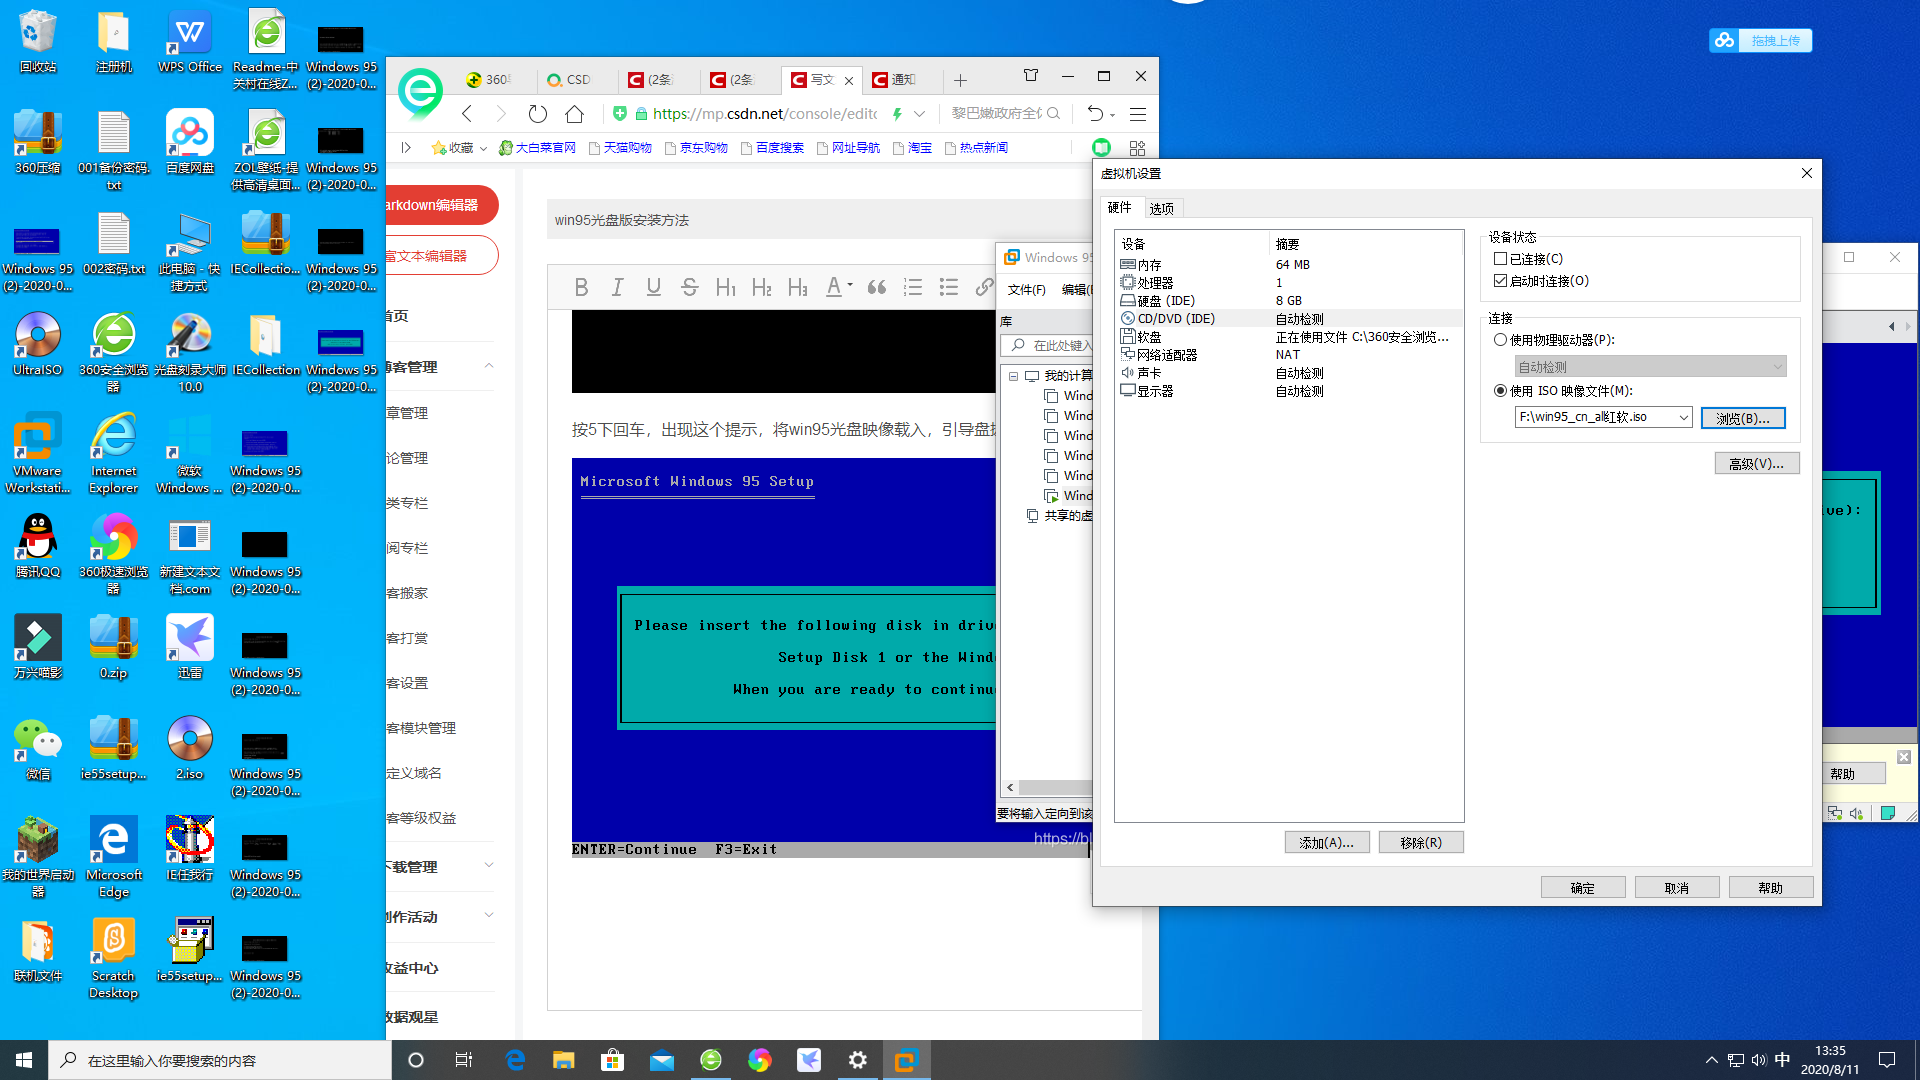Uncheck the 启动时连接 checkbox
Screen dimensions: 1920x1080
click(1500, 280)
